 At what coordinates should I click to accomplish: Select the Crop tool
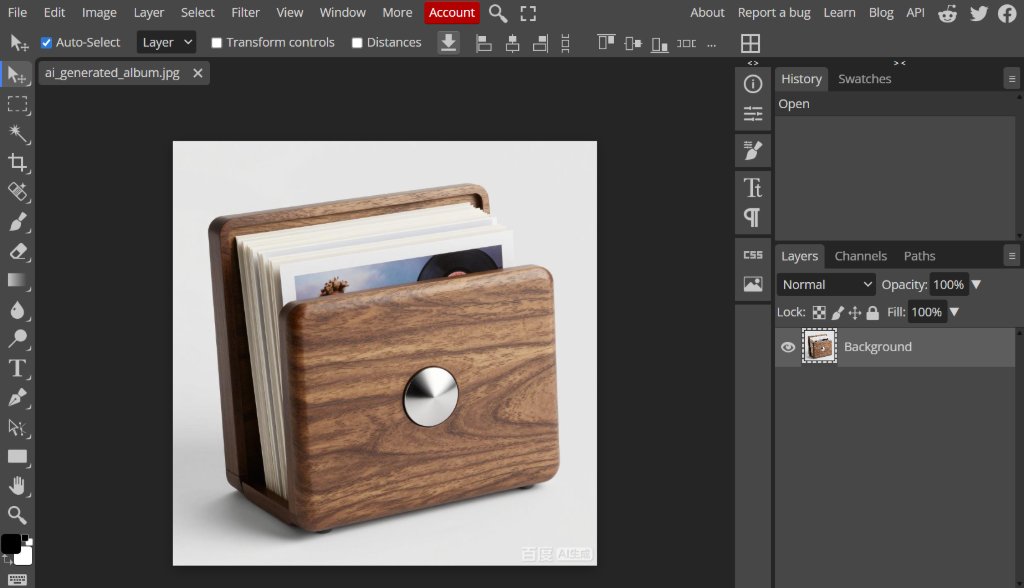(x=17, y=163)
